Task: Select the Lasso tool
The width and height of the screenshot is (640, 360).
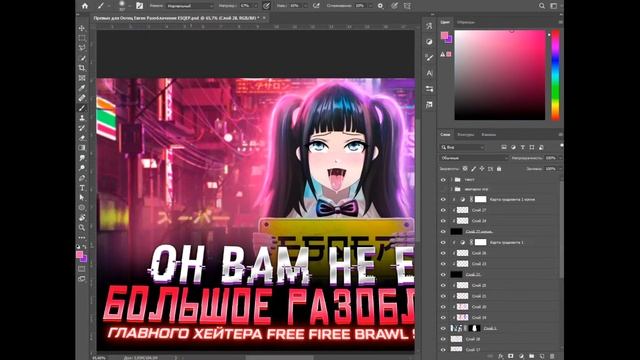Action: tap(82, 48)
